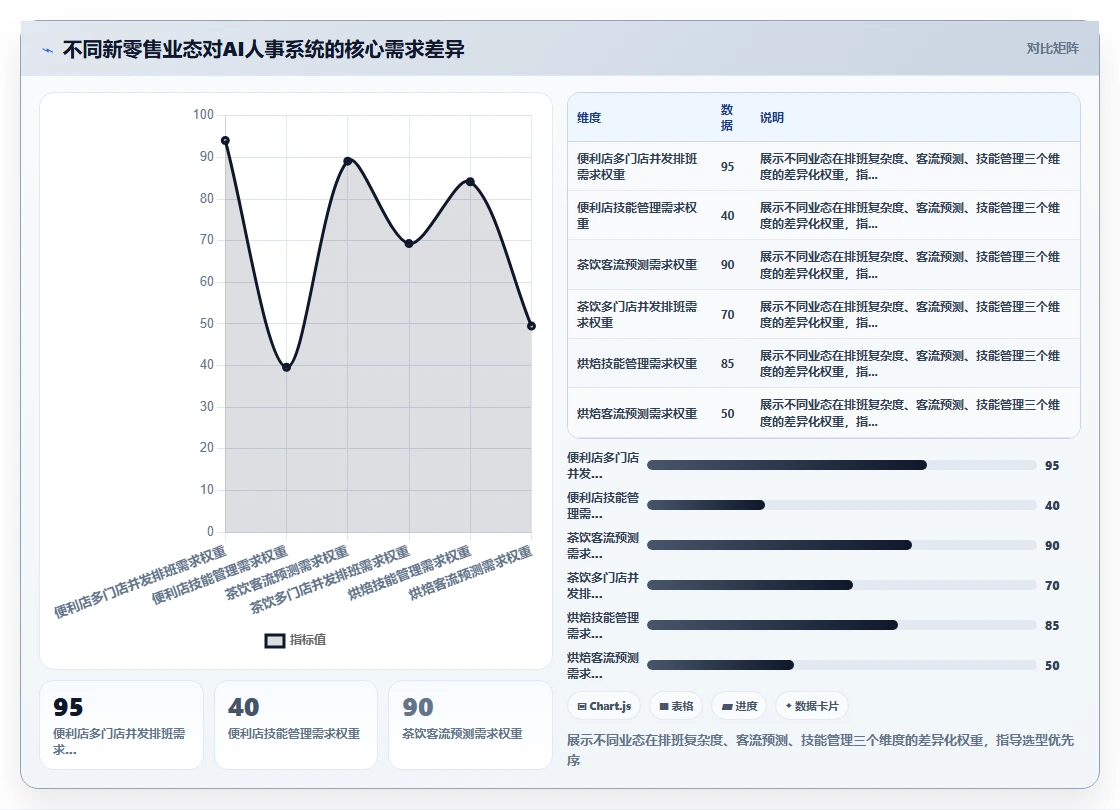Click x-axis label 烘焙客流预测需求权重
This screenshot has height=810, width=1120.
471,573
